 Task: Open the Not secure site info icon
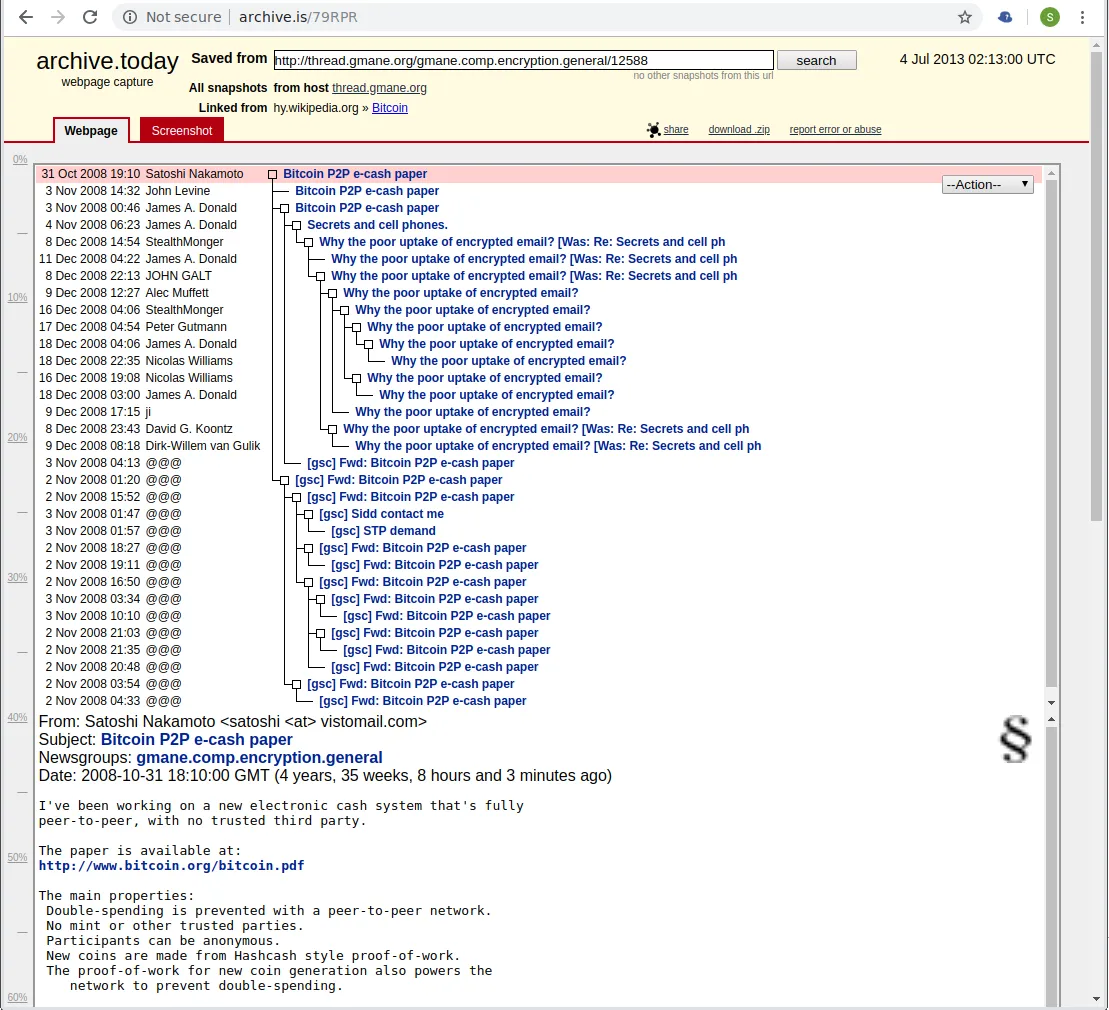(x=130, y=17)
